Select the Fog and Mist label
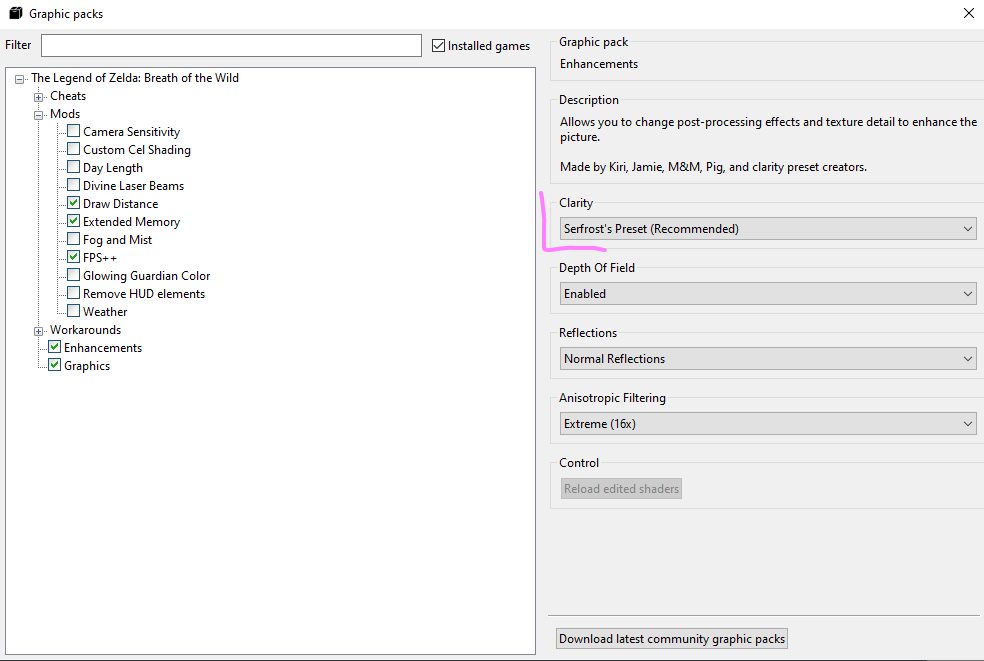This screenshot has width=984, height=661. click(117, 240)
